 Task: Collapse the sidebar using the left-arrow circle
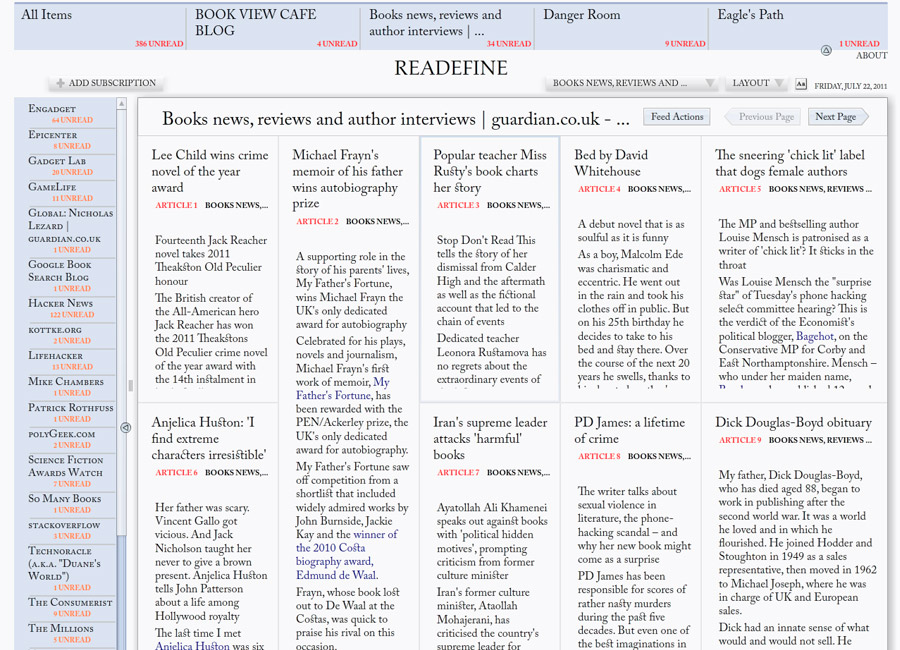click(x=125, y=428)
